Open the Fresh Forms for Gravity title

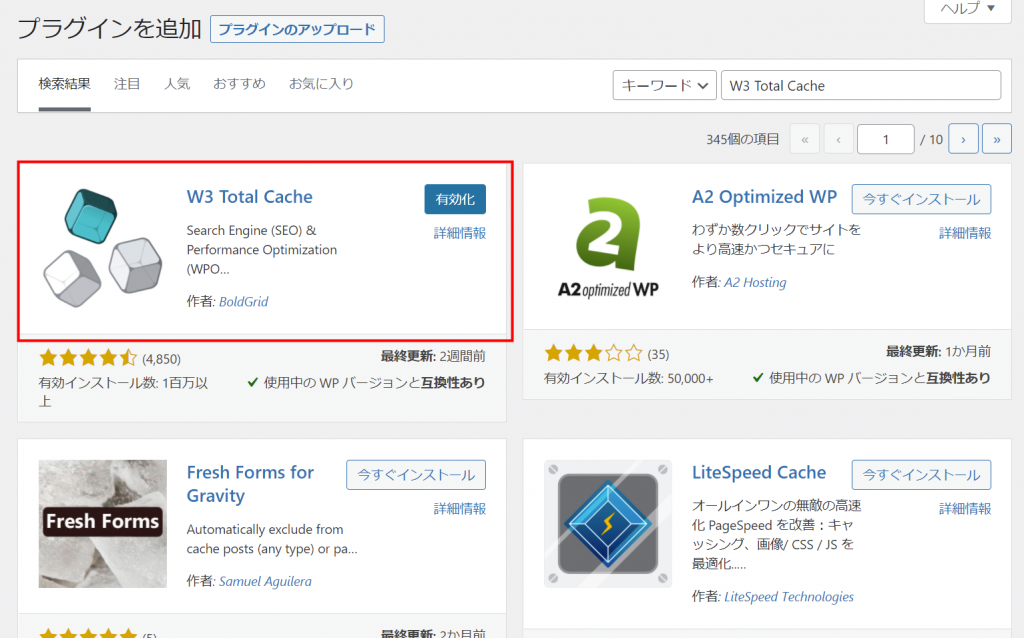coord(250,484)
